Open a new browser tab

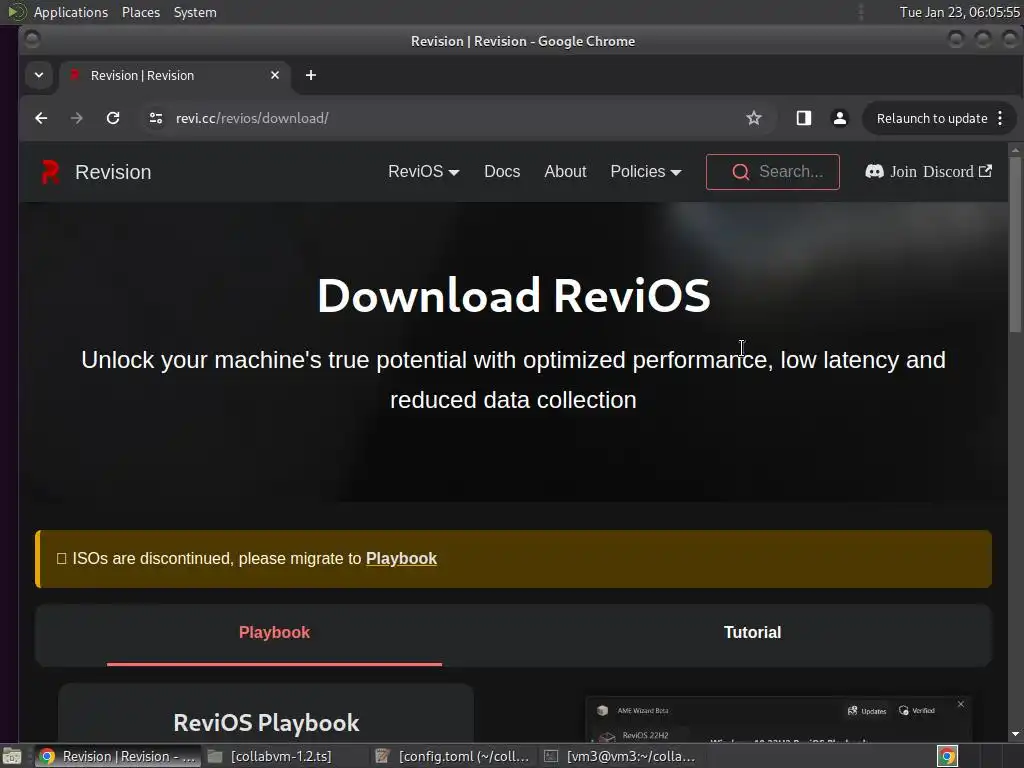pos(311,75)
